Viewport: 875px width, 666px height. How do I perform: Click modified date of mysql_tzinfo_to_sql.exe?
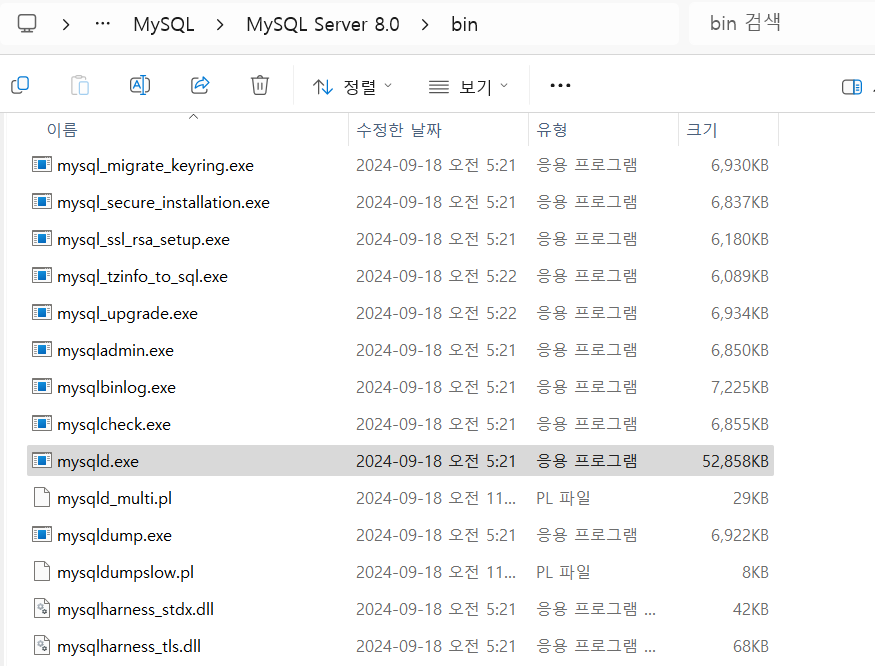436,276
